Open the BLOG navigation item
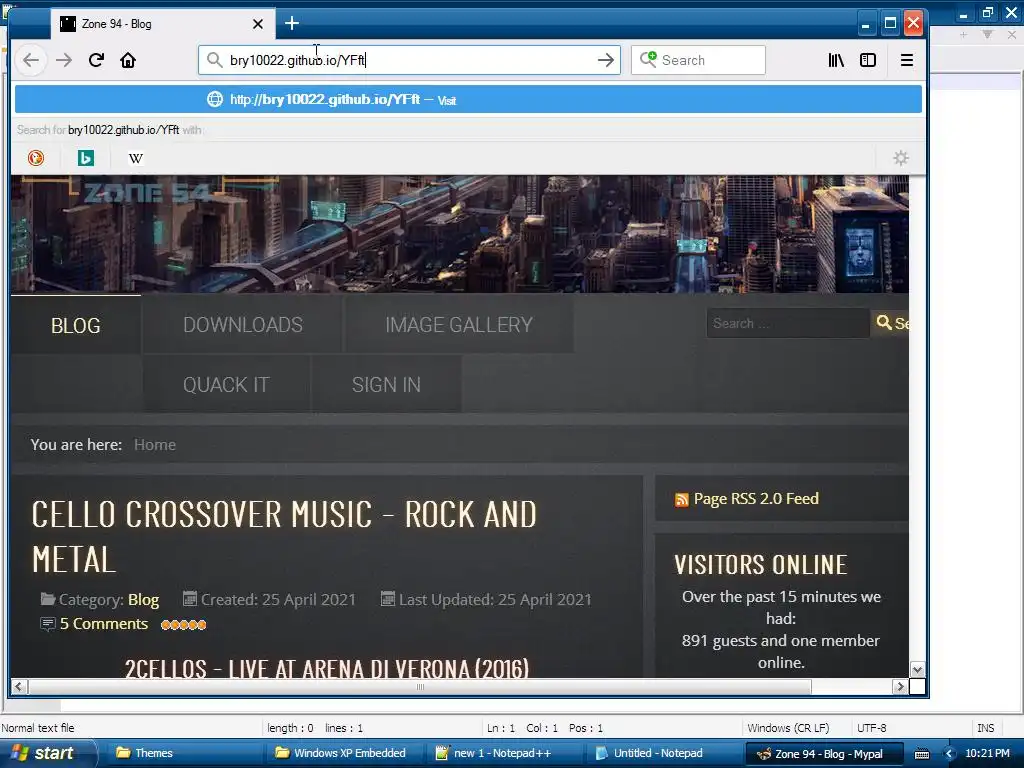 click(76, 325)
